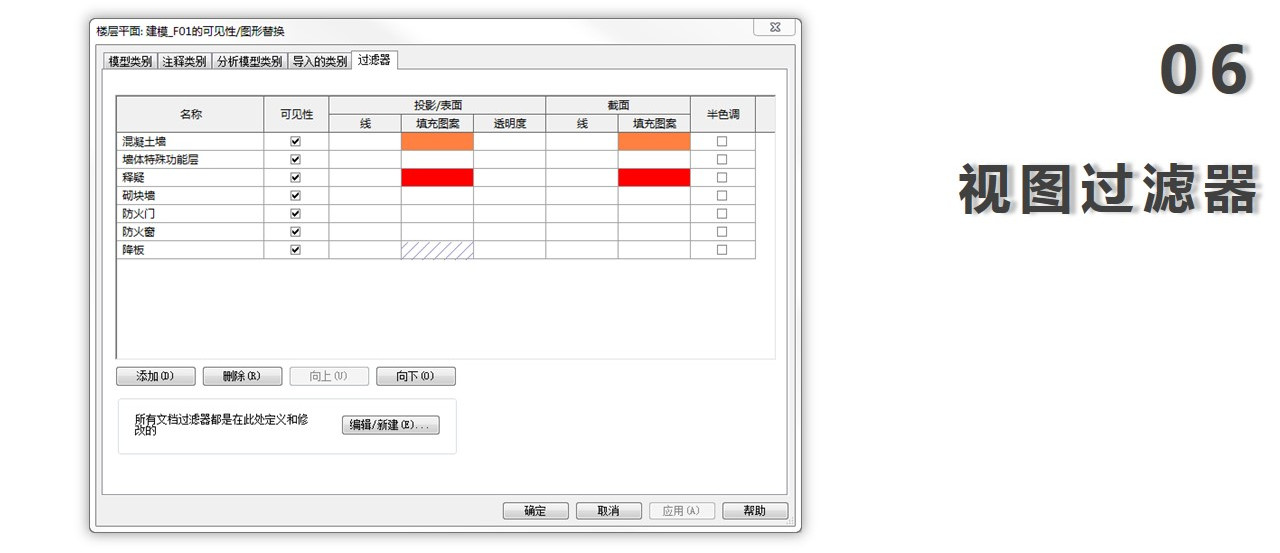Toggle visibility checkbox for 墙体特殊功能层 filter
The height and width of the screenshot is (553, 1280).
coord(295,159)
